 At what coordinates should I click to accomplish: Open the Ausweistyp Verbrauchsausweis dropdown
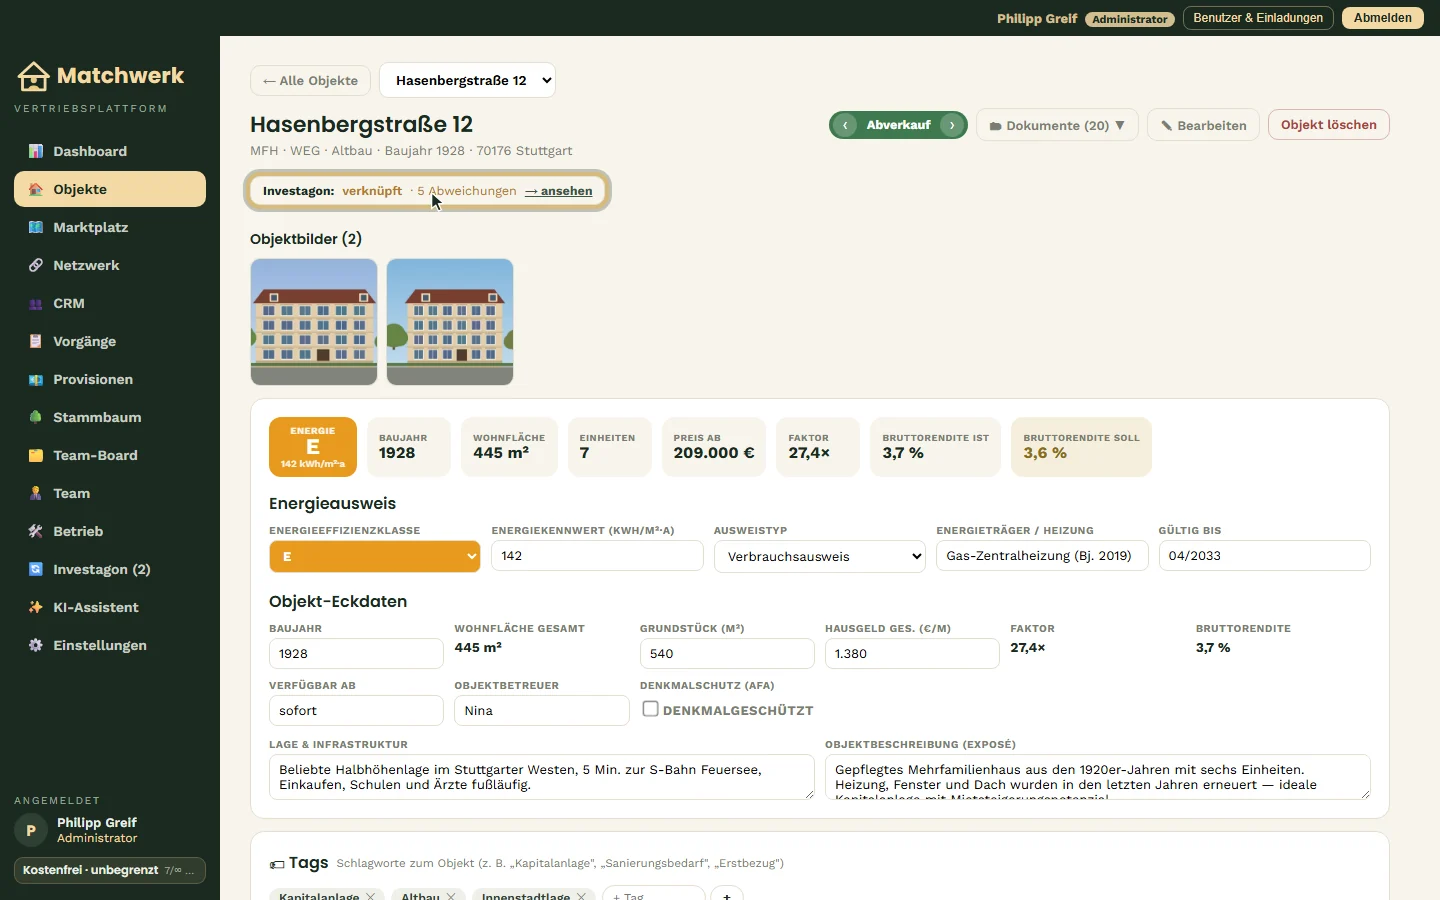click(x=820, y=556)
